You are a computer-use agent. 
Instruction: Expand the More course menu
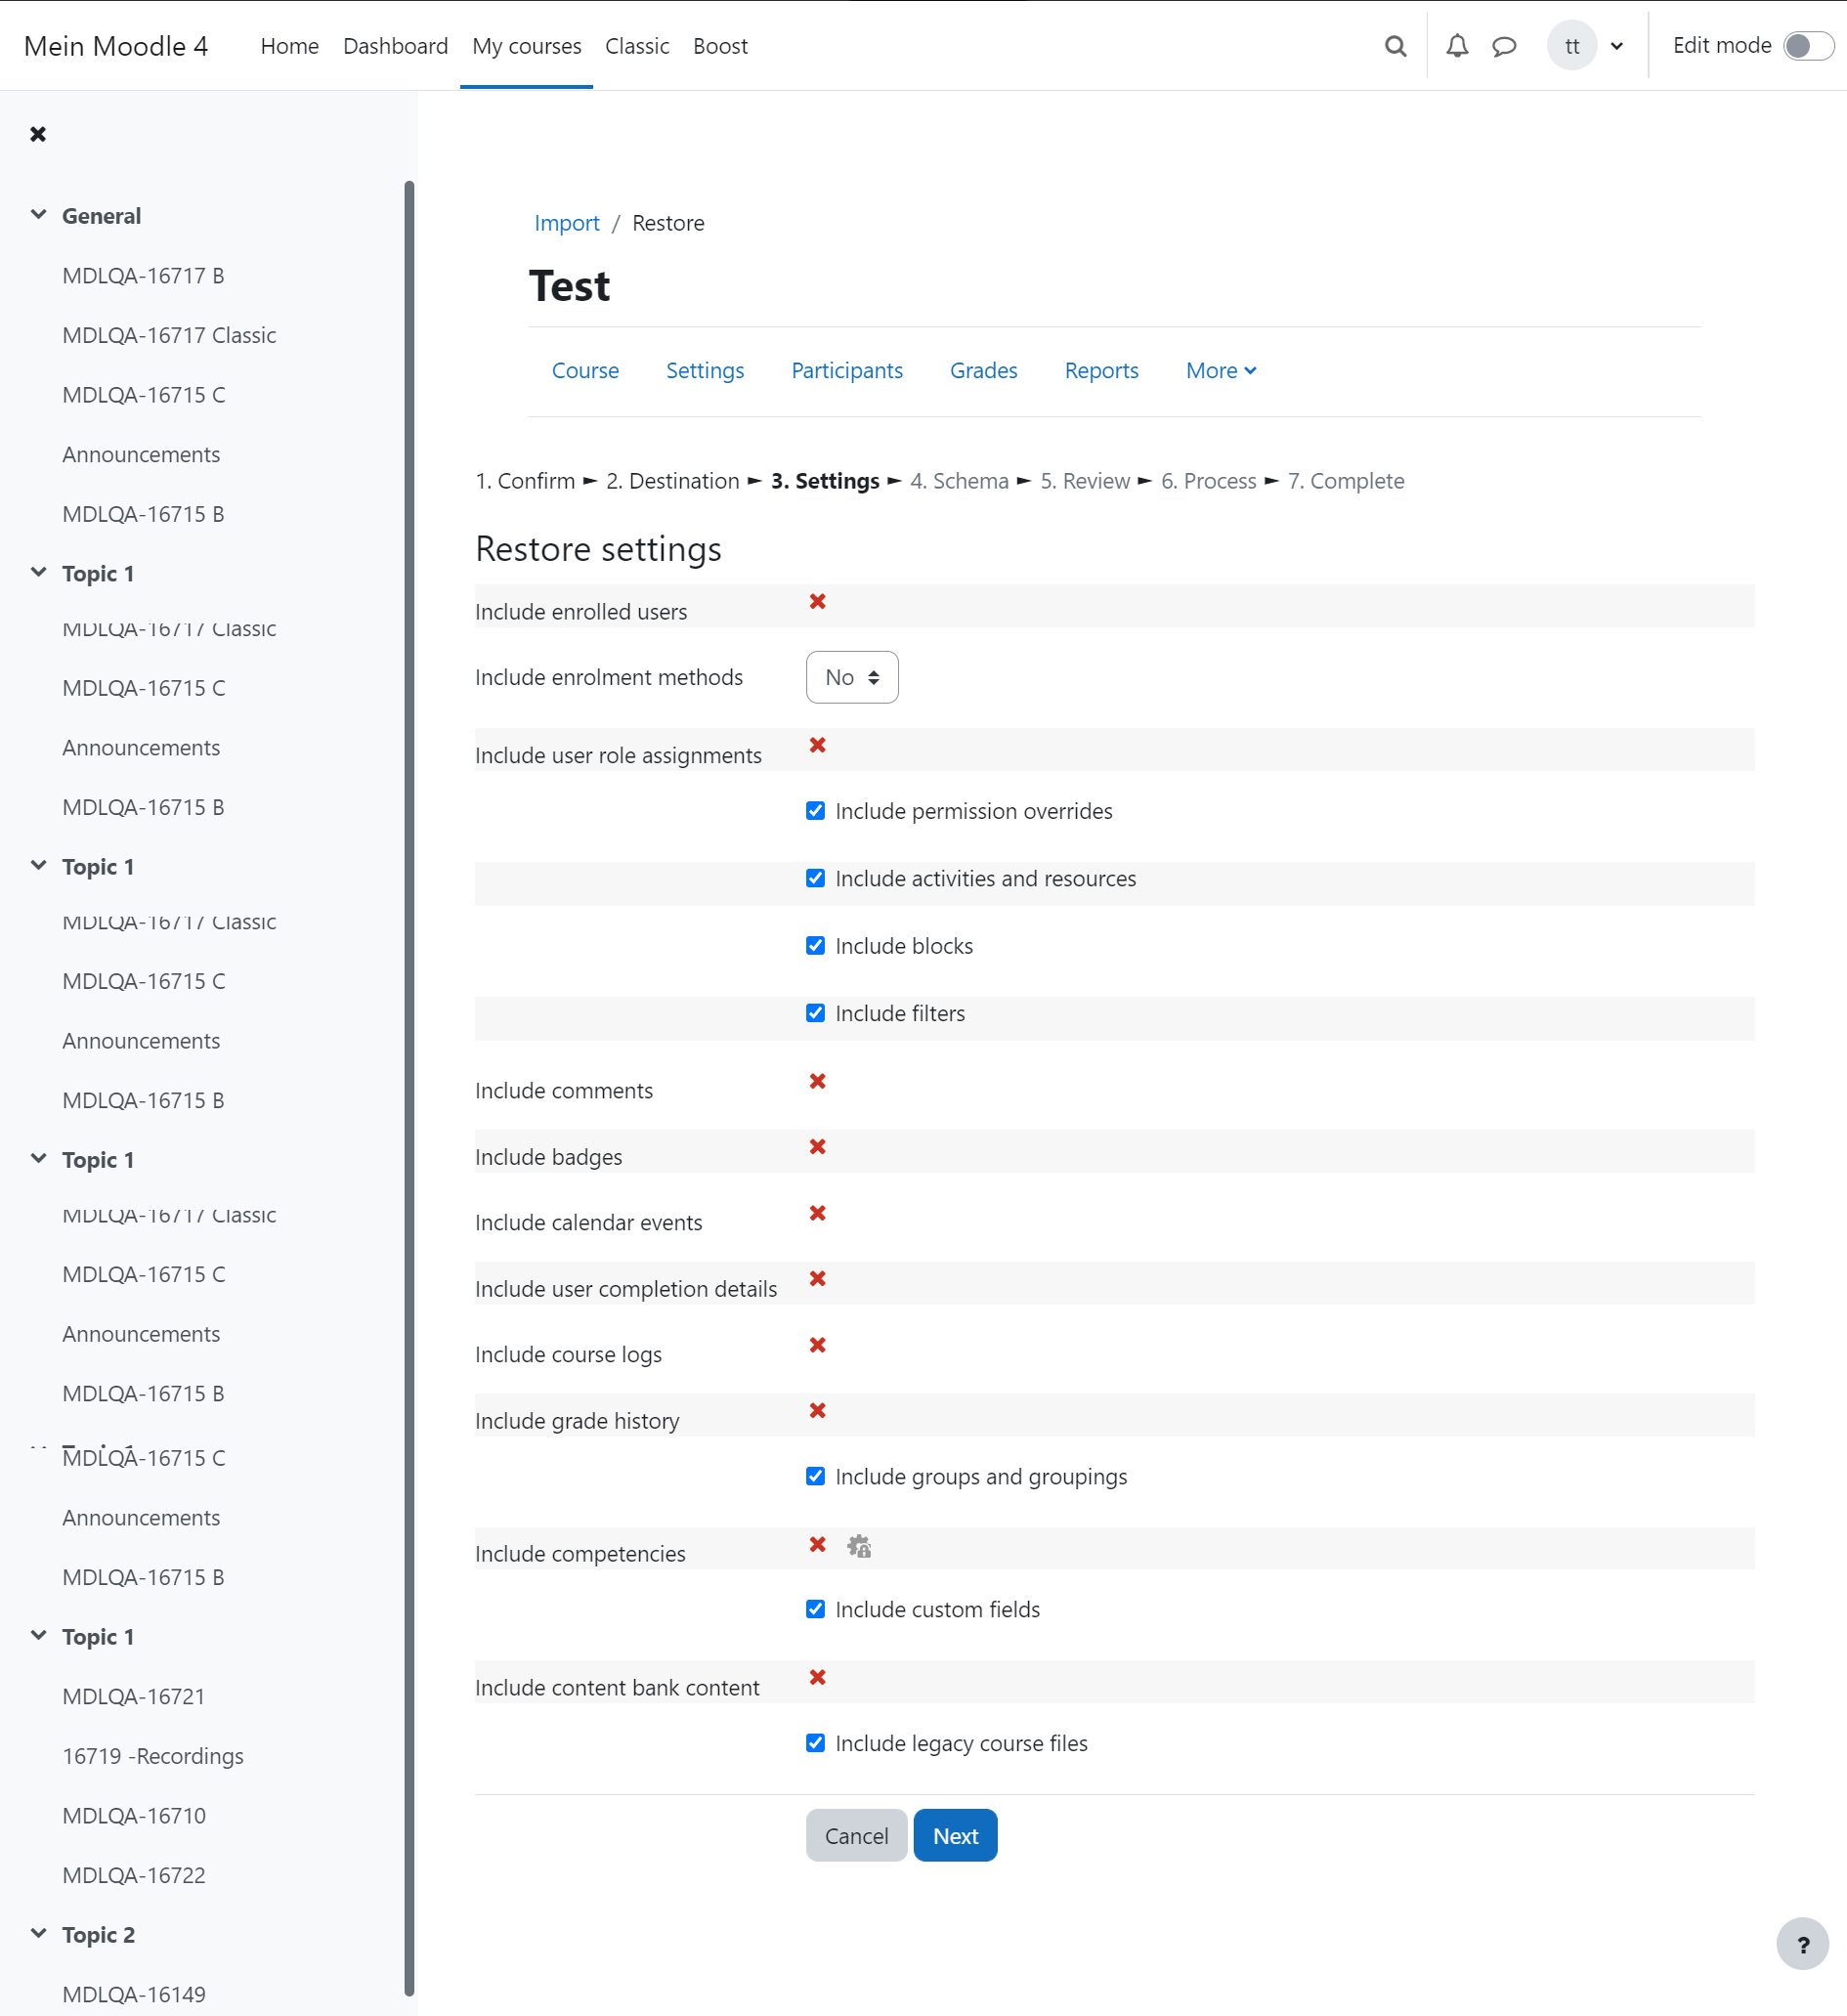pos(1221,370)
